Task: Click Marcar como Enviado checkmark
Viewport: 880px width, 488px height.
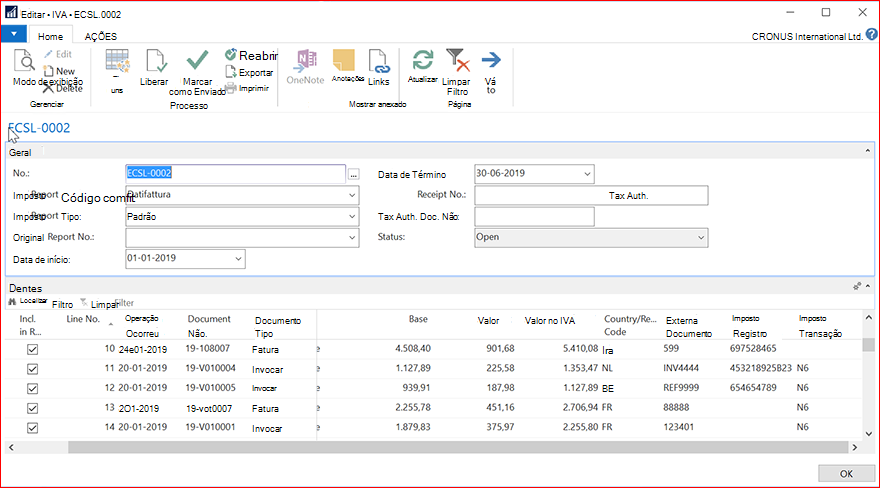Action: coord(198,61)
